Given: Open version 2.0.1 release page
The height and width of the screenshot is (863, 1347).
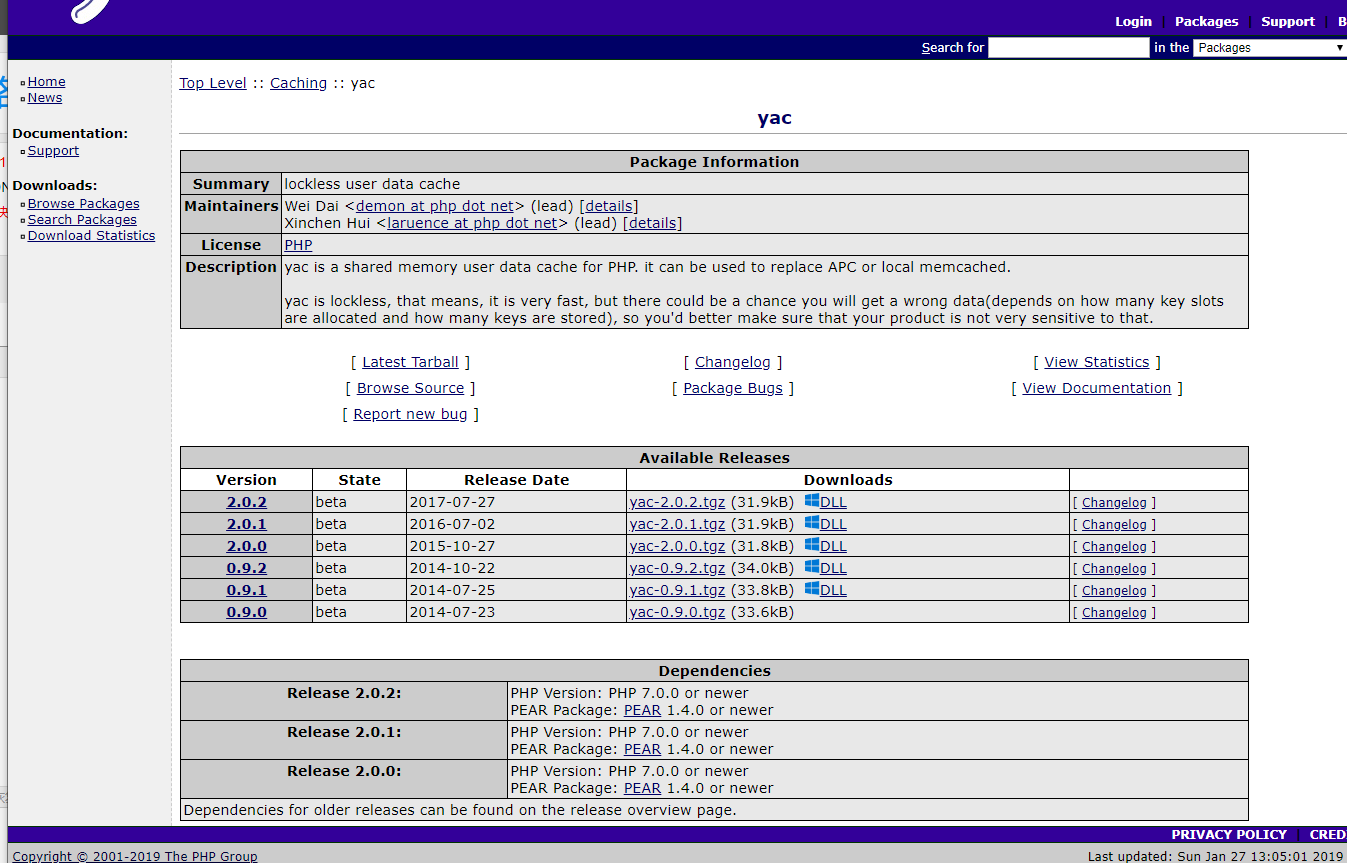Looking at the screenshot, I should pos(247,524).
